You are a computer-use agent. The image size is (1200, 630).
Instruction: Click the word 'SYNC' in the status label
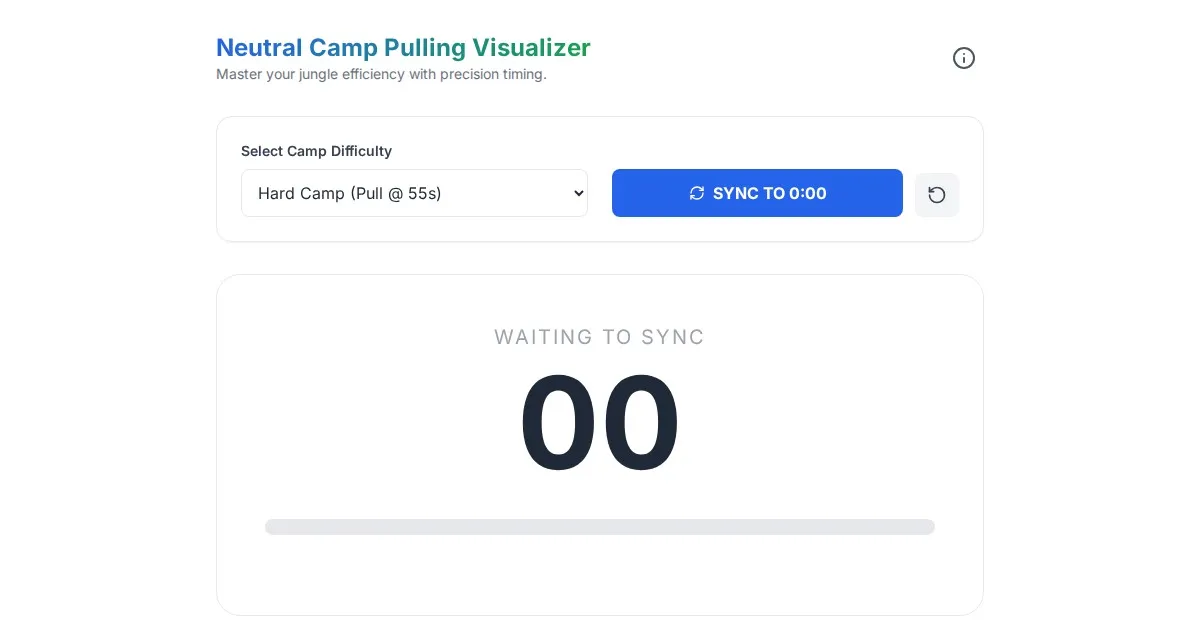(673, 337)
